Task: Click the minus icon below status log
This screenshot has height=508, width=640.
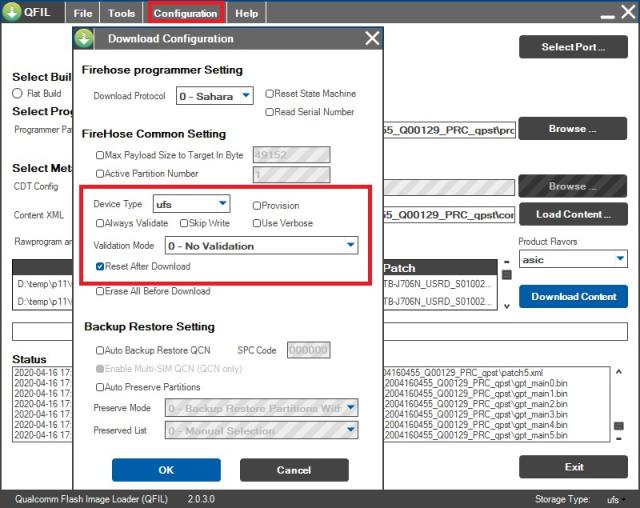Action: tap(619, 439)
